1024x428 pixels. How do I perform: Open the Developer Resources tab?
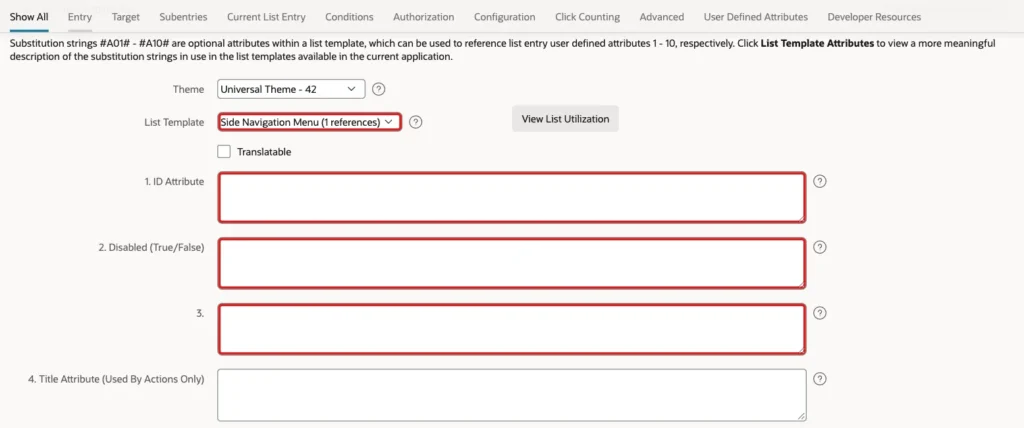tap(874, 17)
